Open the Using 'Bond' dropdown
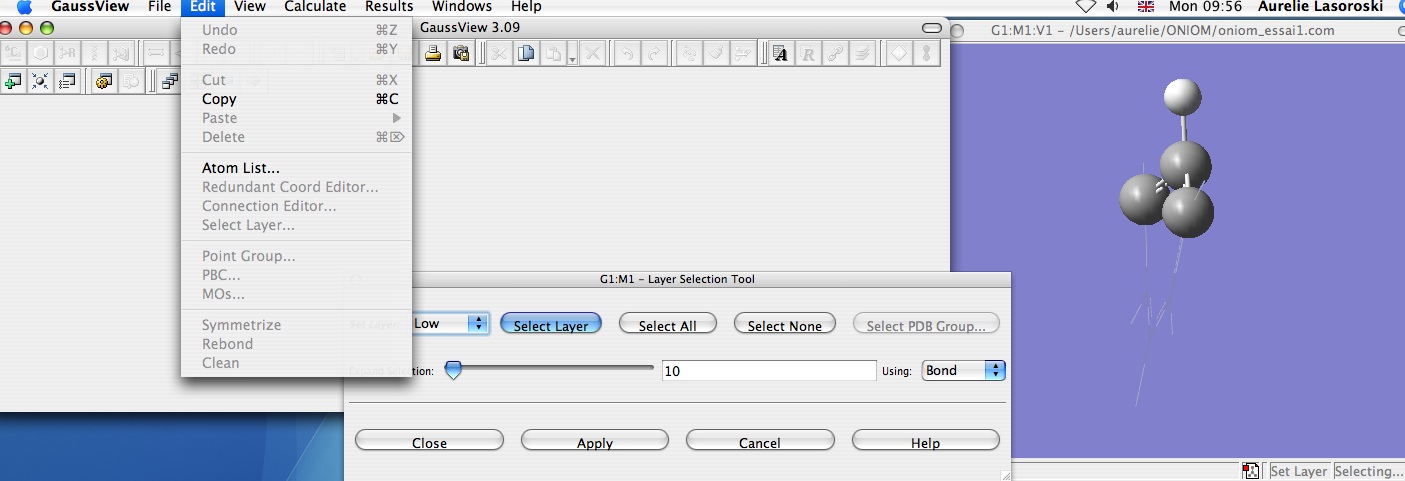This screenshot has width=1405, height=481. [963, 370]
